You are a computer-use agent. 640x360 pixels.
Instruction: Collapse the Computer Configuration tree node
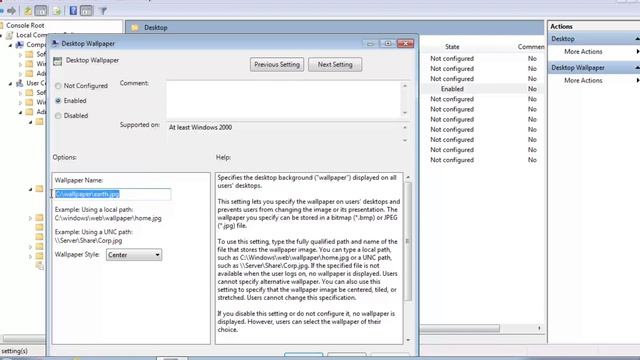(x=11, y=45)
